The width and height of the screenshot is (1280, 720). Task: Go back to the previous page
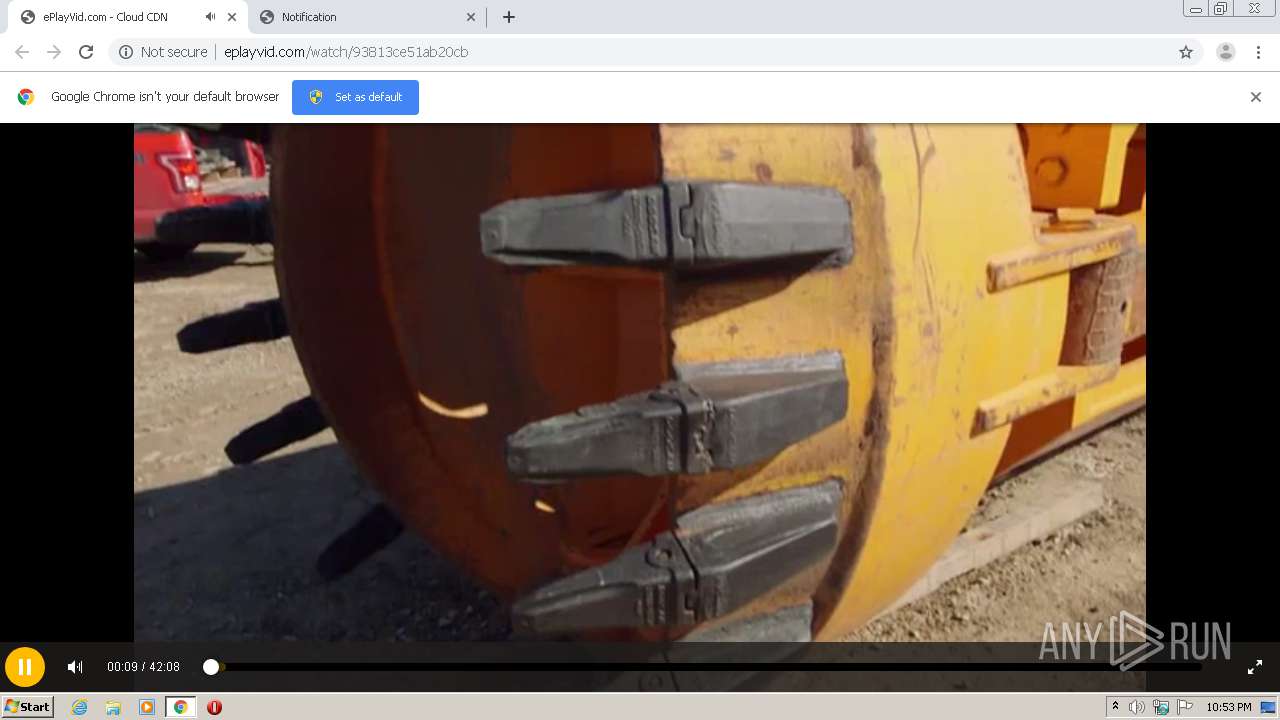click(22, 52)
